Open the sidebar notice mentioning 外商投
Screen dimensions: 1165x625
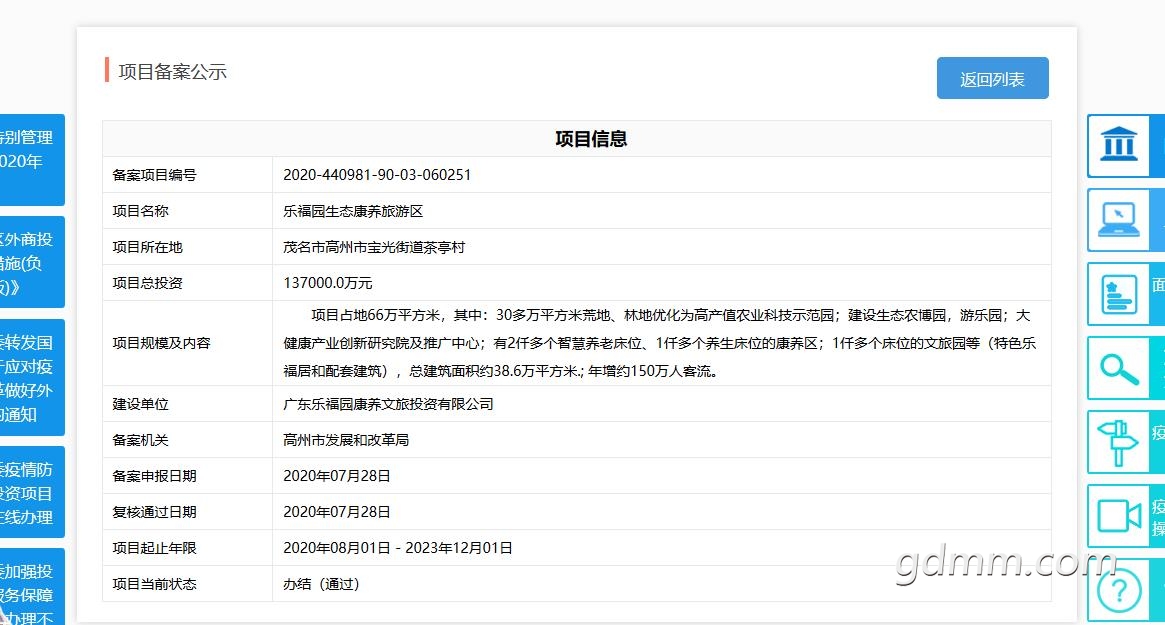pos(32,262)
